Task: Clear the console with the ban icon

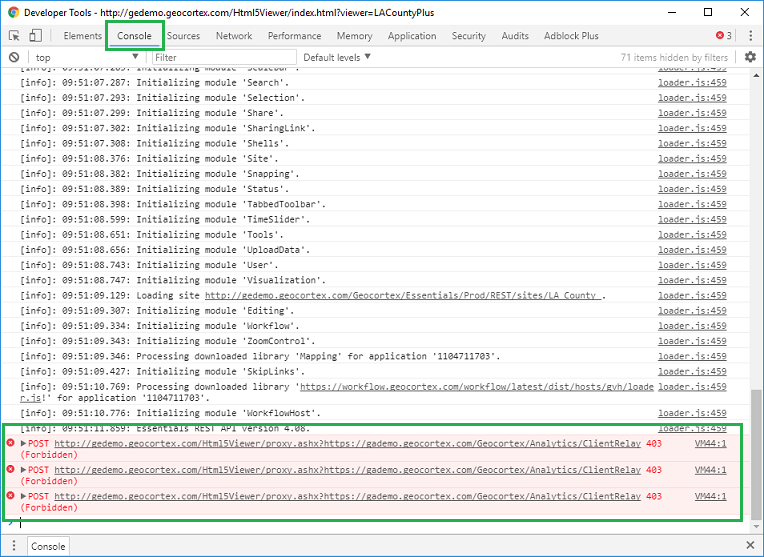Action: pyautogui.click(x=14, y=57)
